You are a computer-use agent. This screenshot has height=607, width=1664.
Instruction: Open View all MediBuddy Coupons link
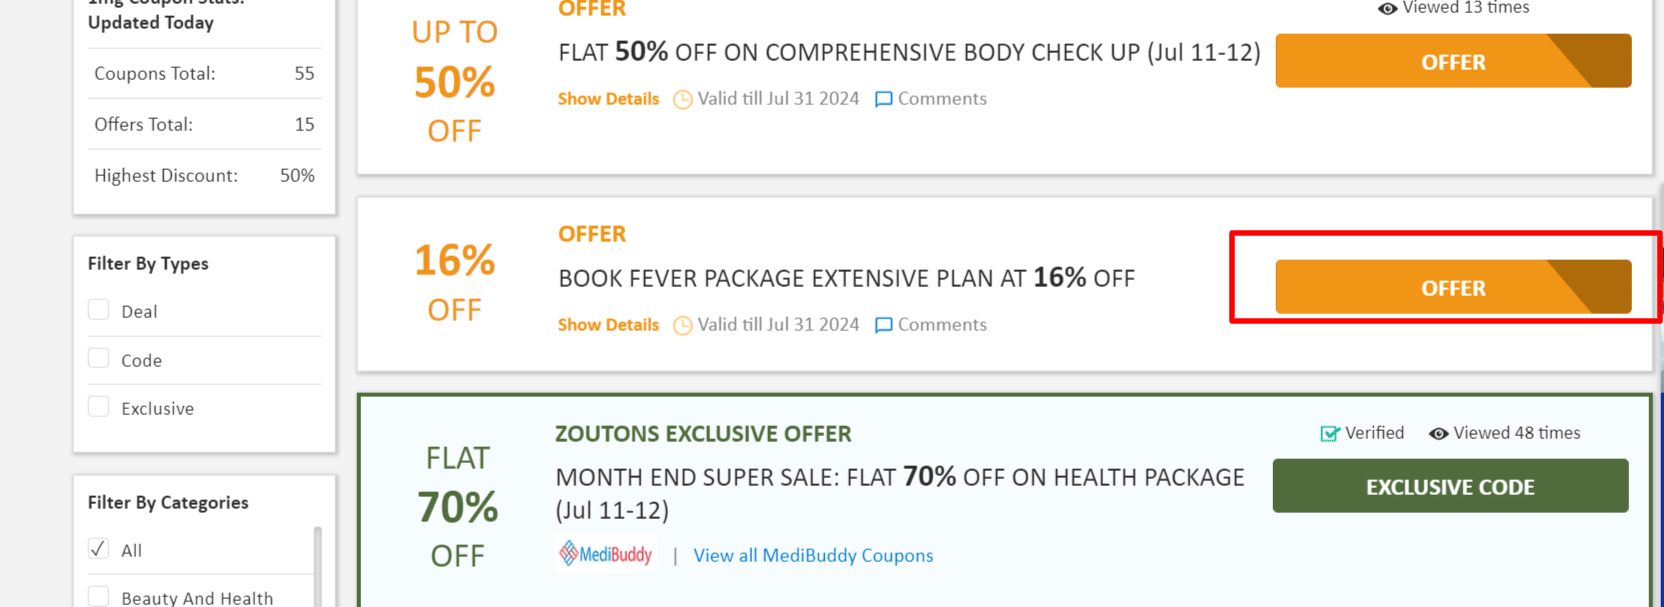812,556
